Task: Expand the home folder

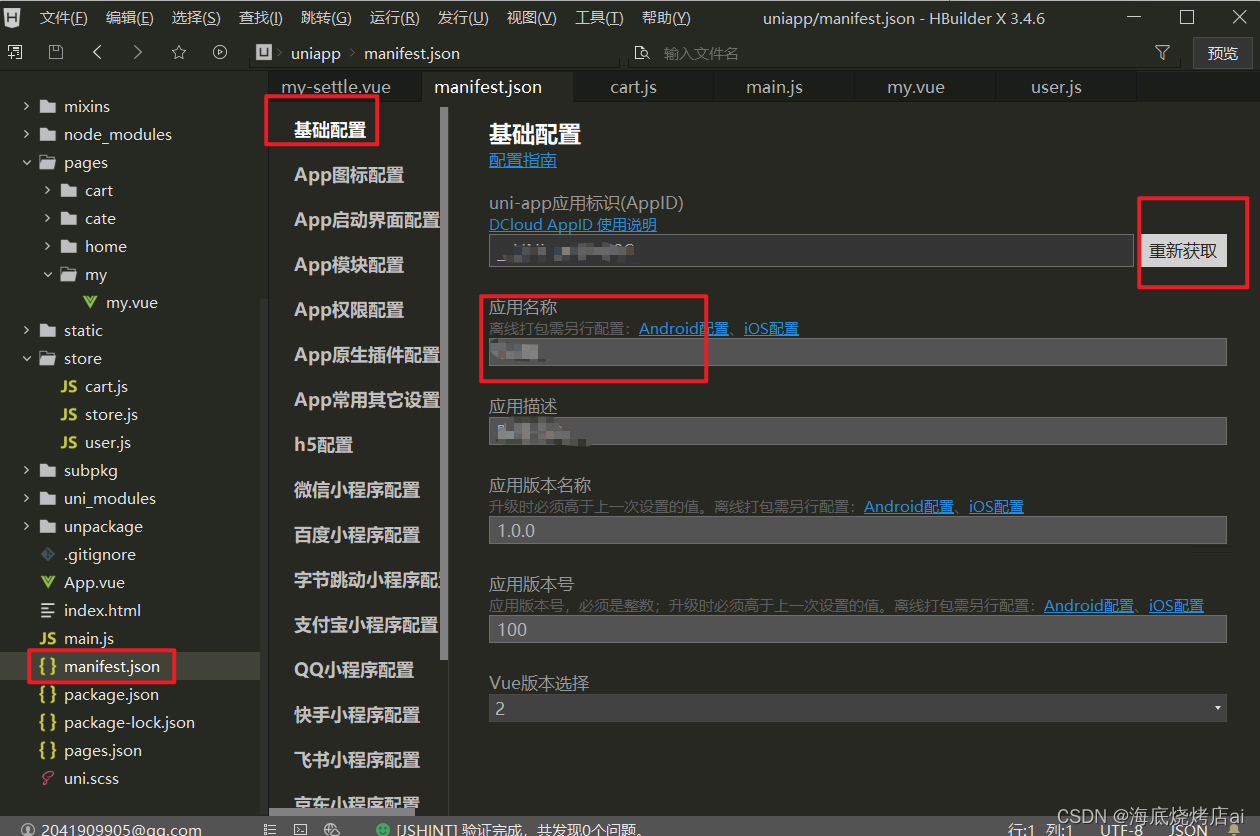Action: click(47, 246)
